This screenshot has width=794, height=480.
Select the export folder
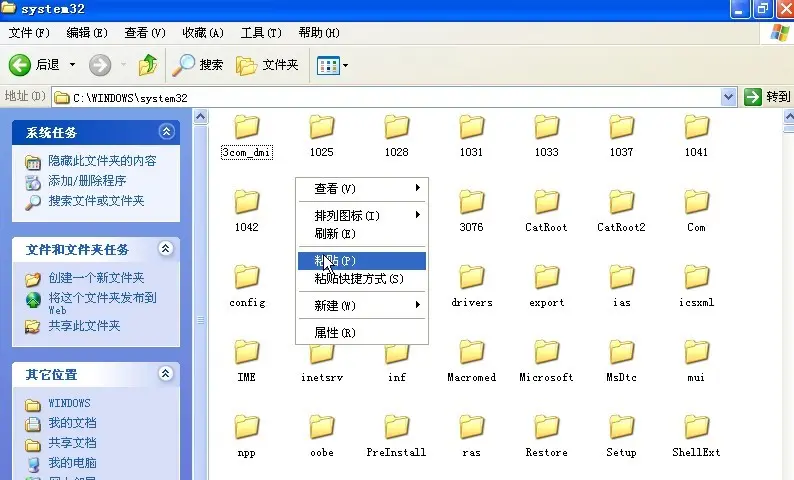[546, 286]
